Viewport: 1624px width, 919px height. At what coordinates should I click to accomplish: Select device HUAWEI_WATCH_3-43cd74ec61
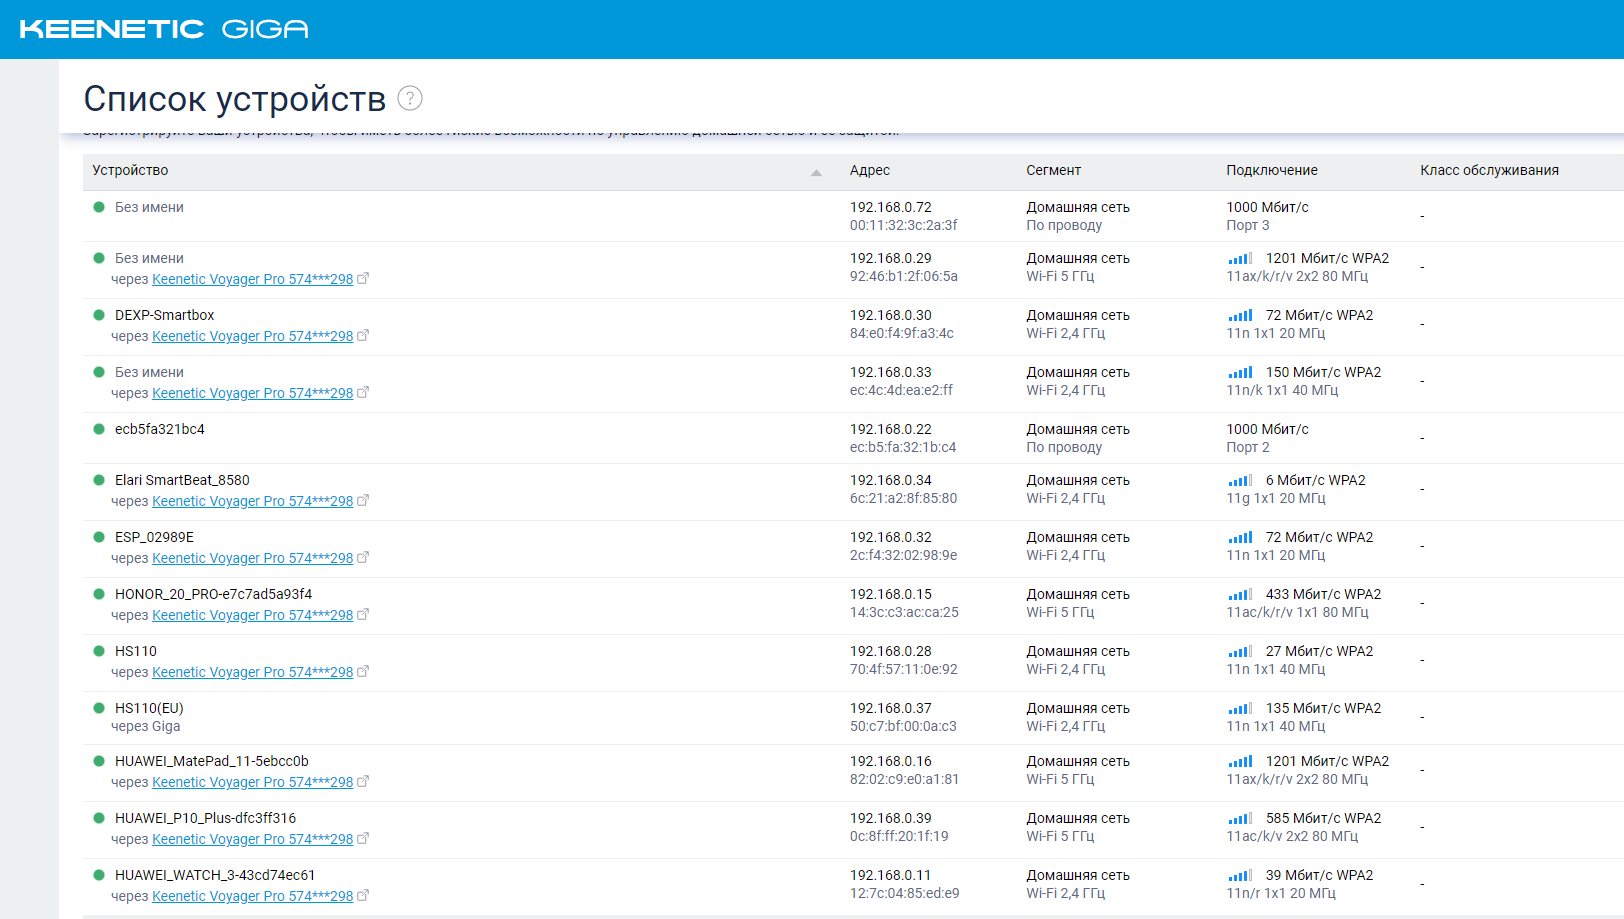point(215,875)
